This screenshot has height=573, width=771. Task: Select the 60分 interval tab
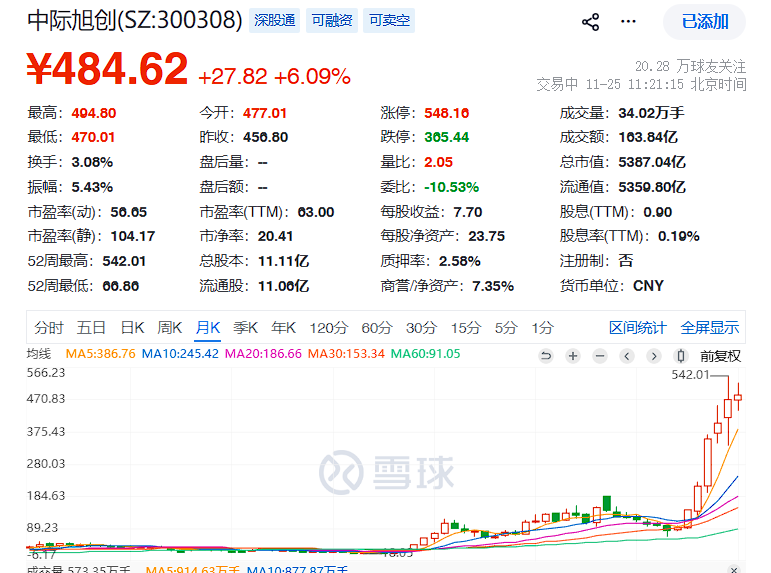coord(377,328)
